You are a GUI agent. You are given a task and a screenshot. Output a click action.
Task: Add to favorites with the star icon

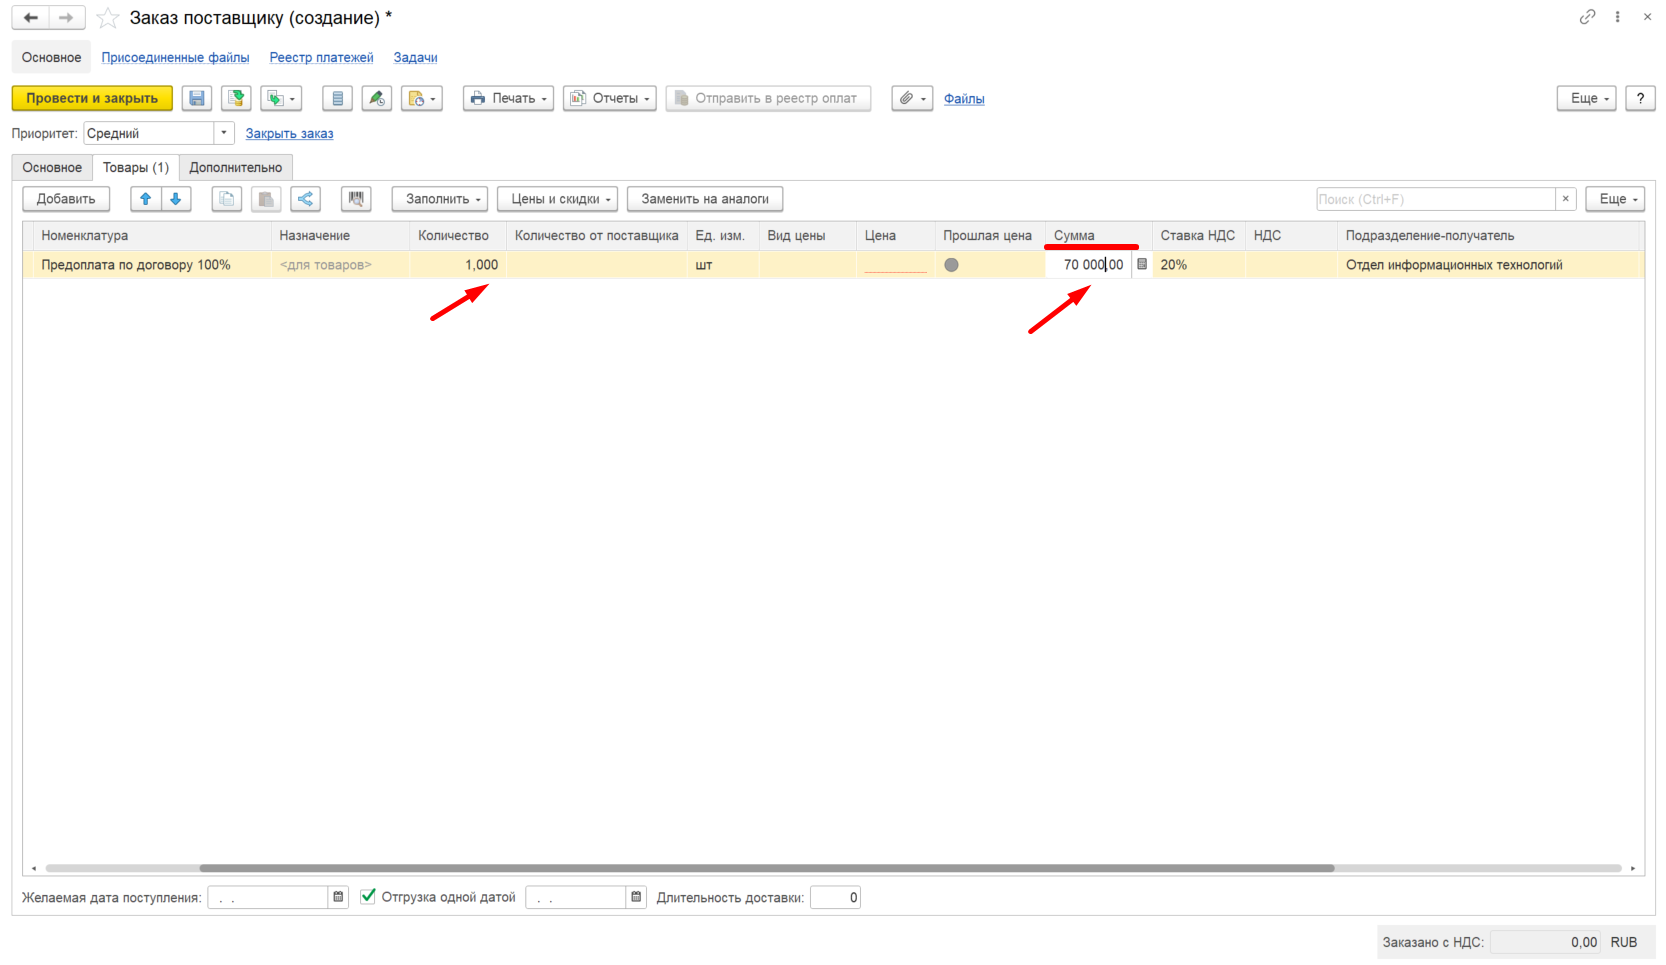[x=108, y=18]
